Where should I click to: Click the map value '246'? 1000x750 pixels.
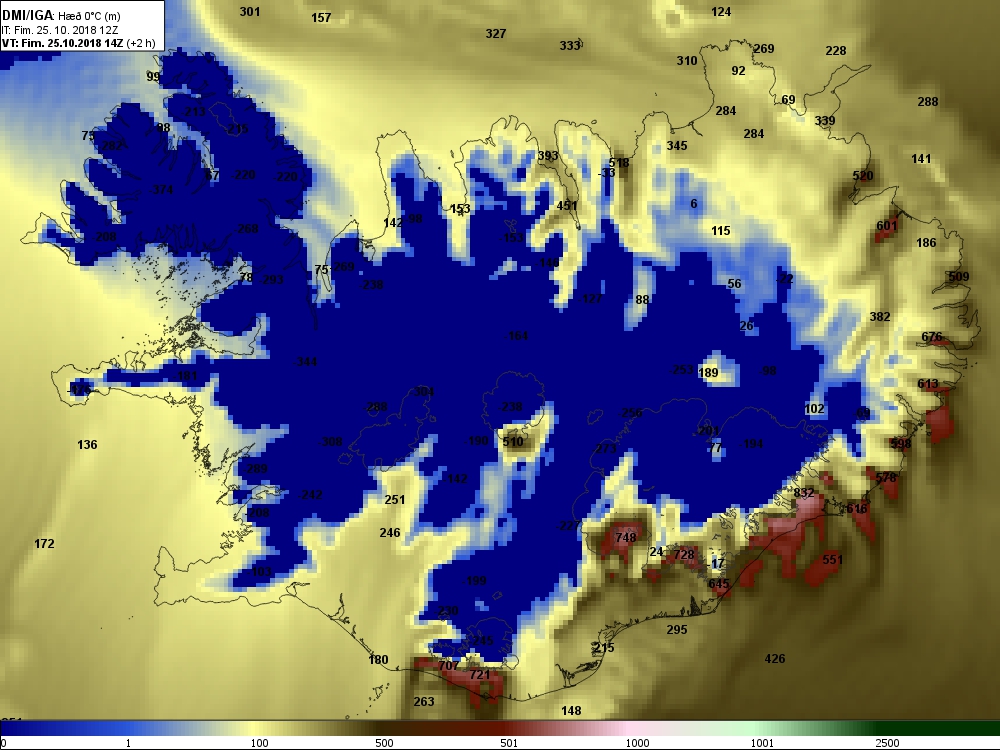pos(390,532)
